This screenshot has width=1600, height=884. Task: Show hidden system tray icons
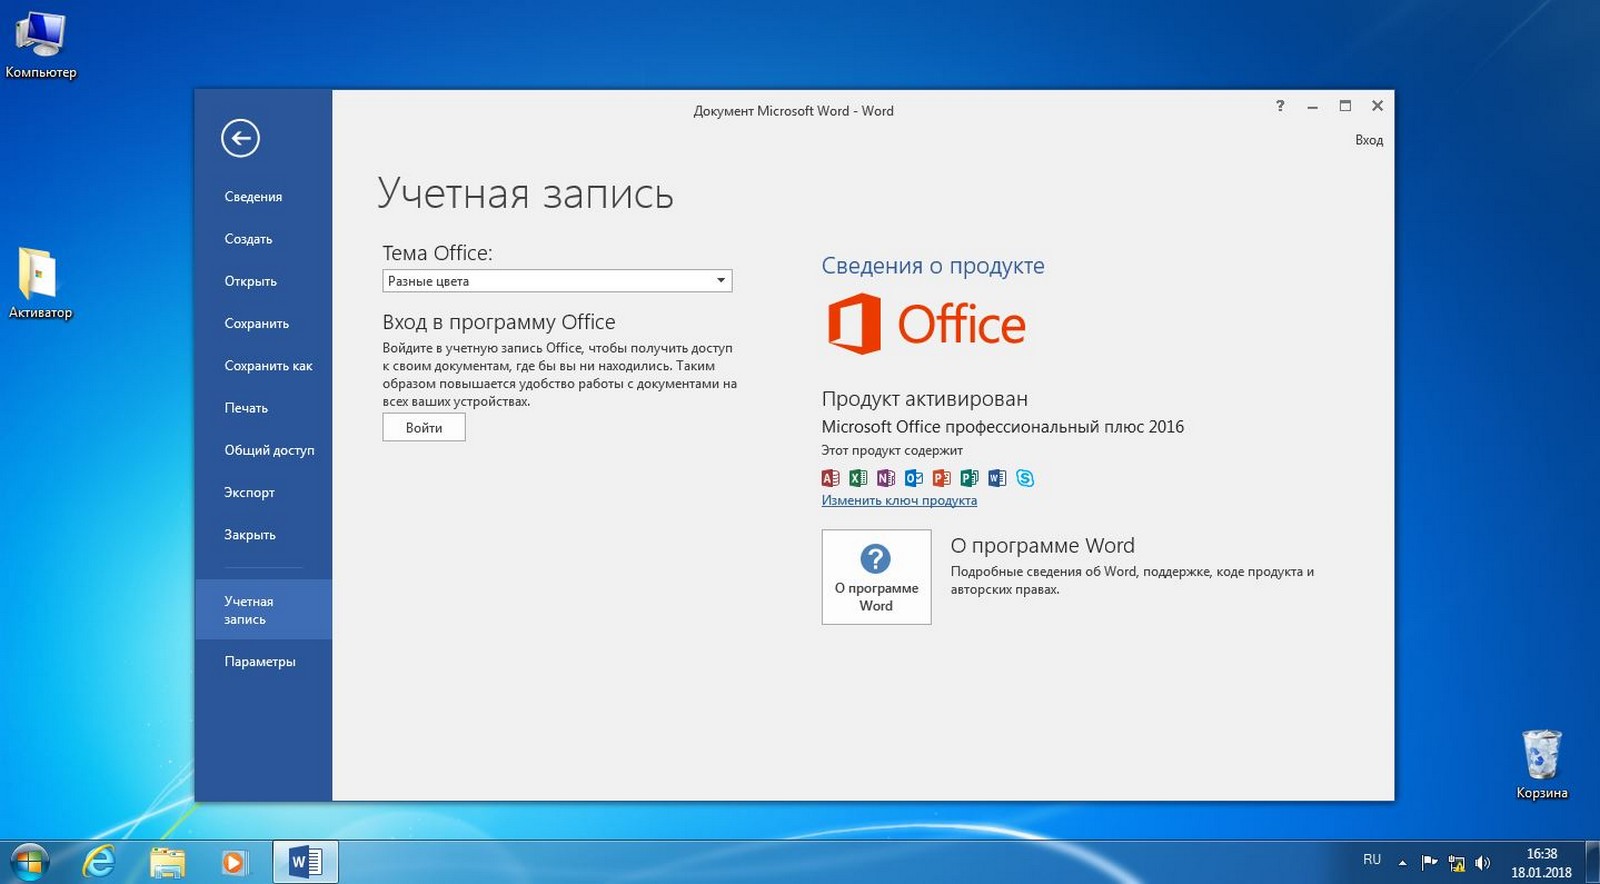click(x=1402, y=862)
